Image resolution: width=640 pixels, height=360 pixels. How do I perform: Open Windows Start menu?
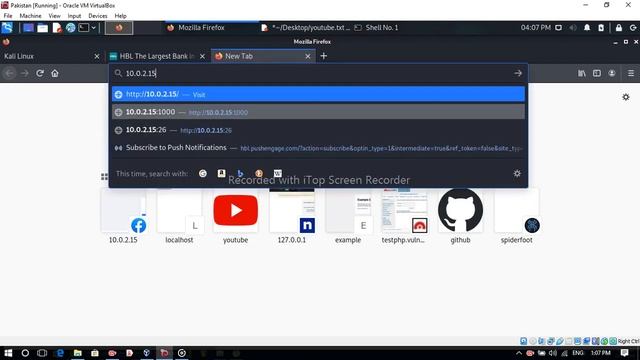point(8,353)
